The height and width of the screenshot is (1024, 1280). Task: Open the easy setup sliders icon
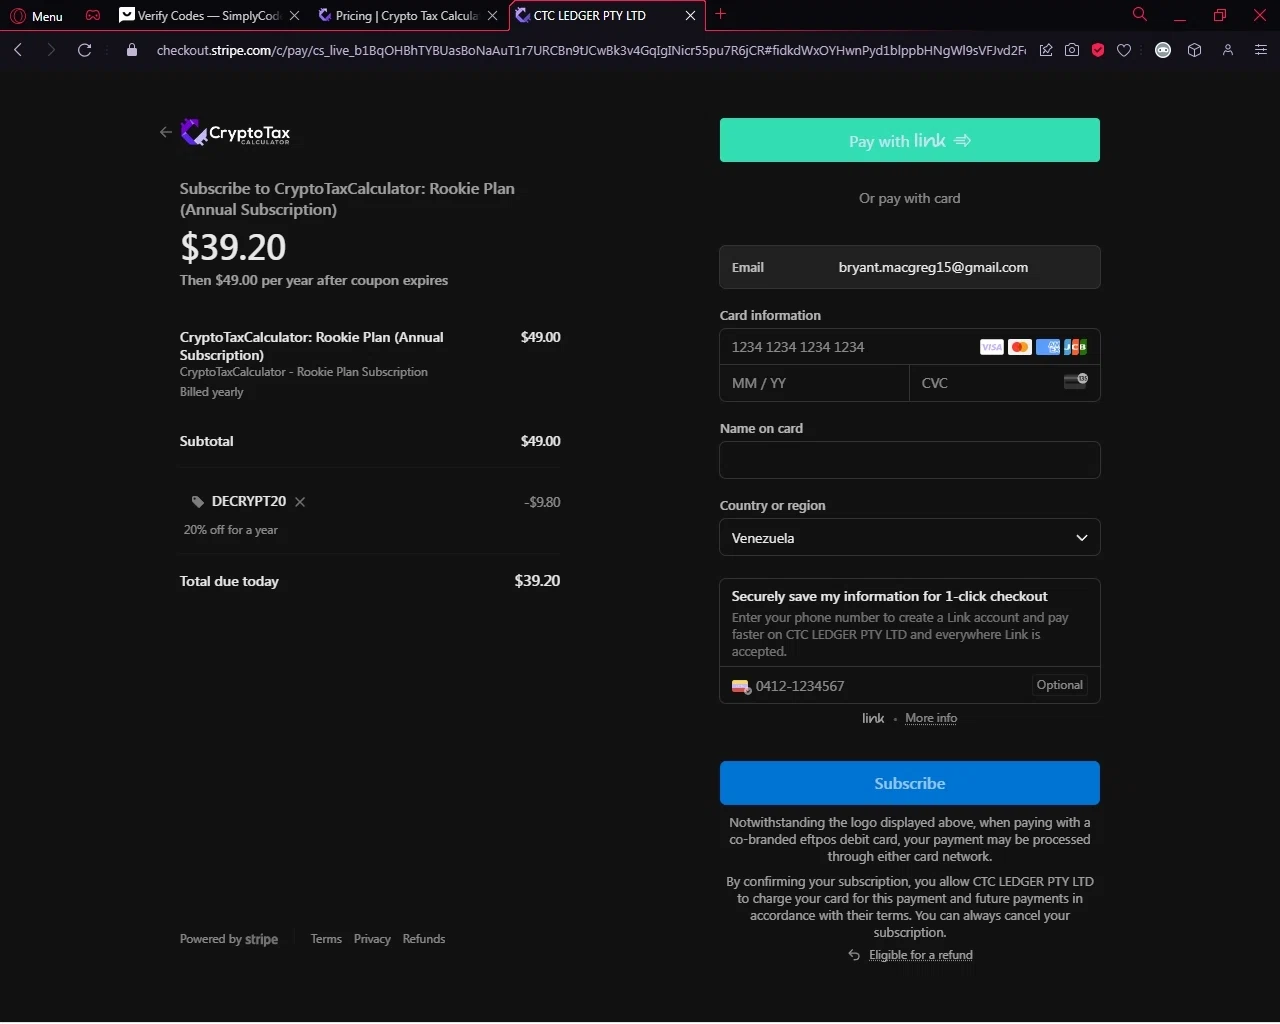[1261, 50]
